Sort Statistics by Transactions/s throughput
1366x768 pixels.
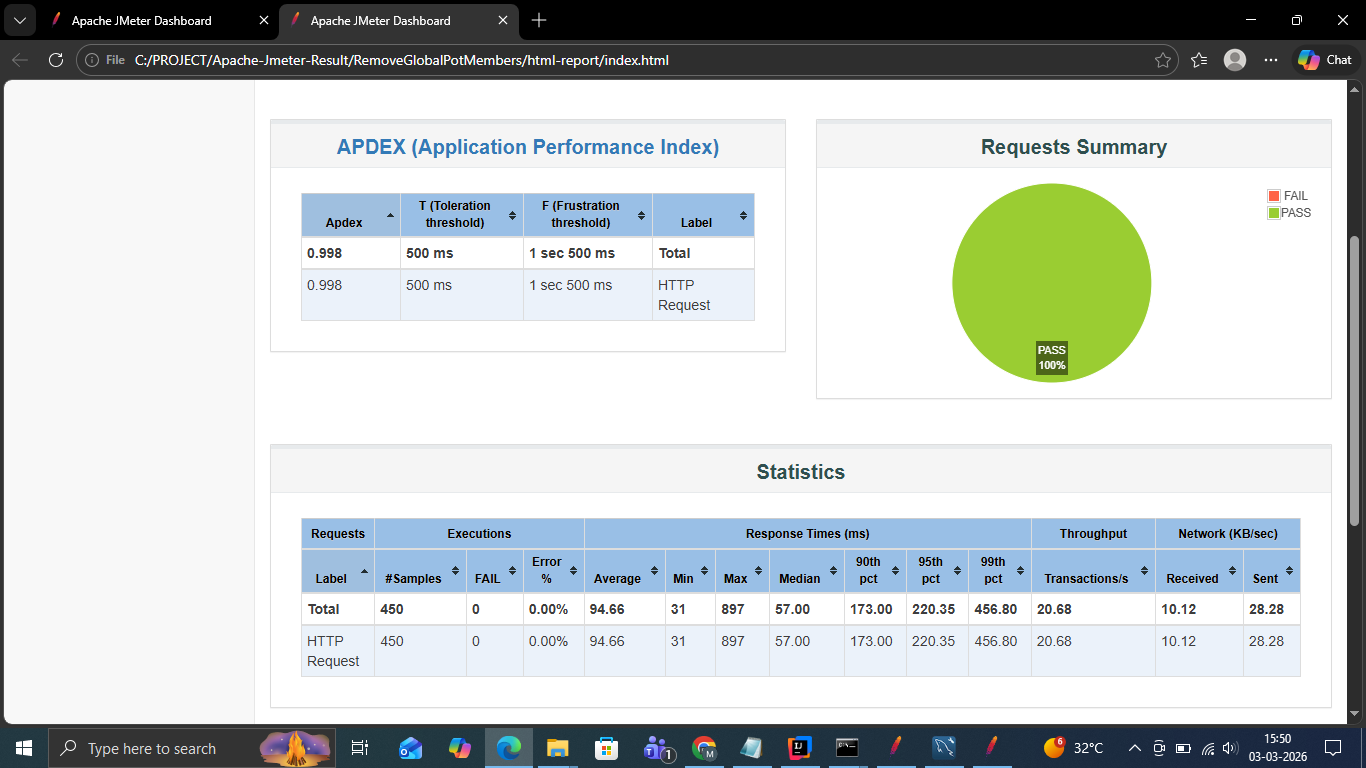[1092, 571]
